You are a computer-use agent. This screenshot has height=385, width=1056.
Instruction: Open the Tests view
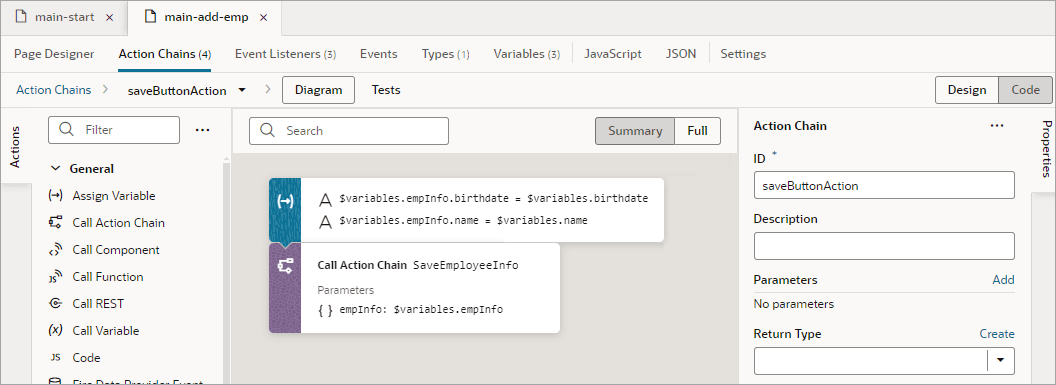pyautogui.click(x=386, y=90)
